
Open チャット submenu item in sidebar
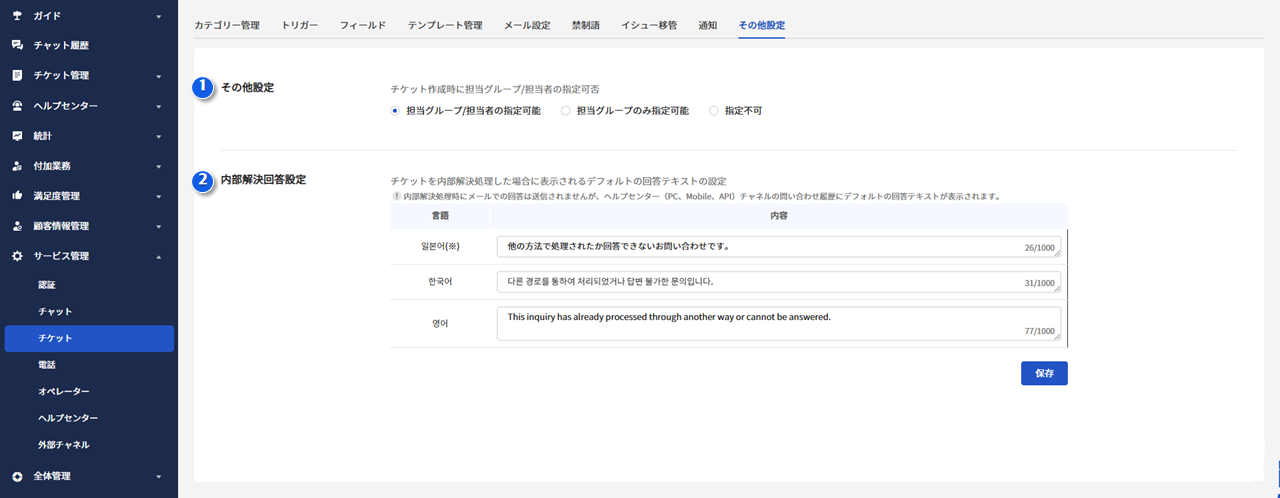pos(55,312)
